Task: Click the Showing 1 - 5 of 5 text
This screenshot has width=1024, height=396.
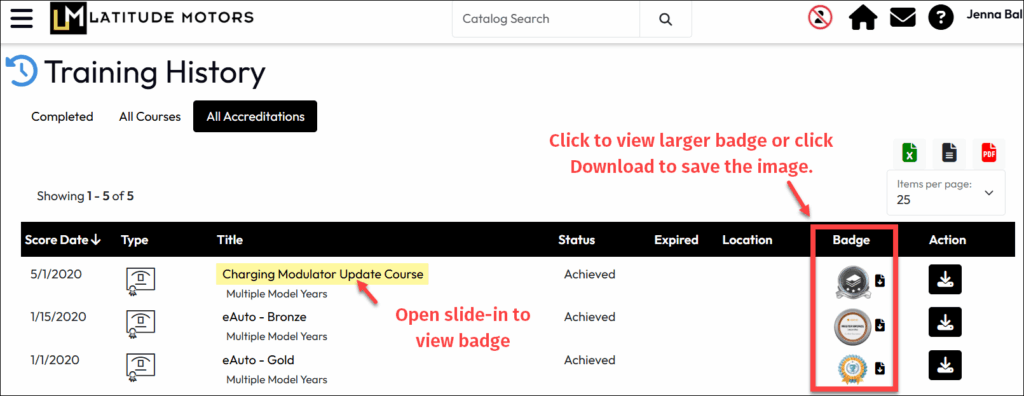Action: [86, 196]
